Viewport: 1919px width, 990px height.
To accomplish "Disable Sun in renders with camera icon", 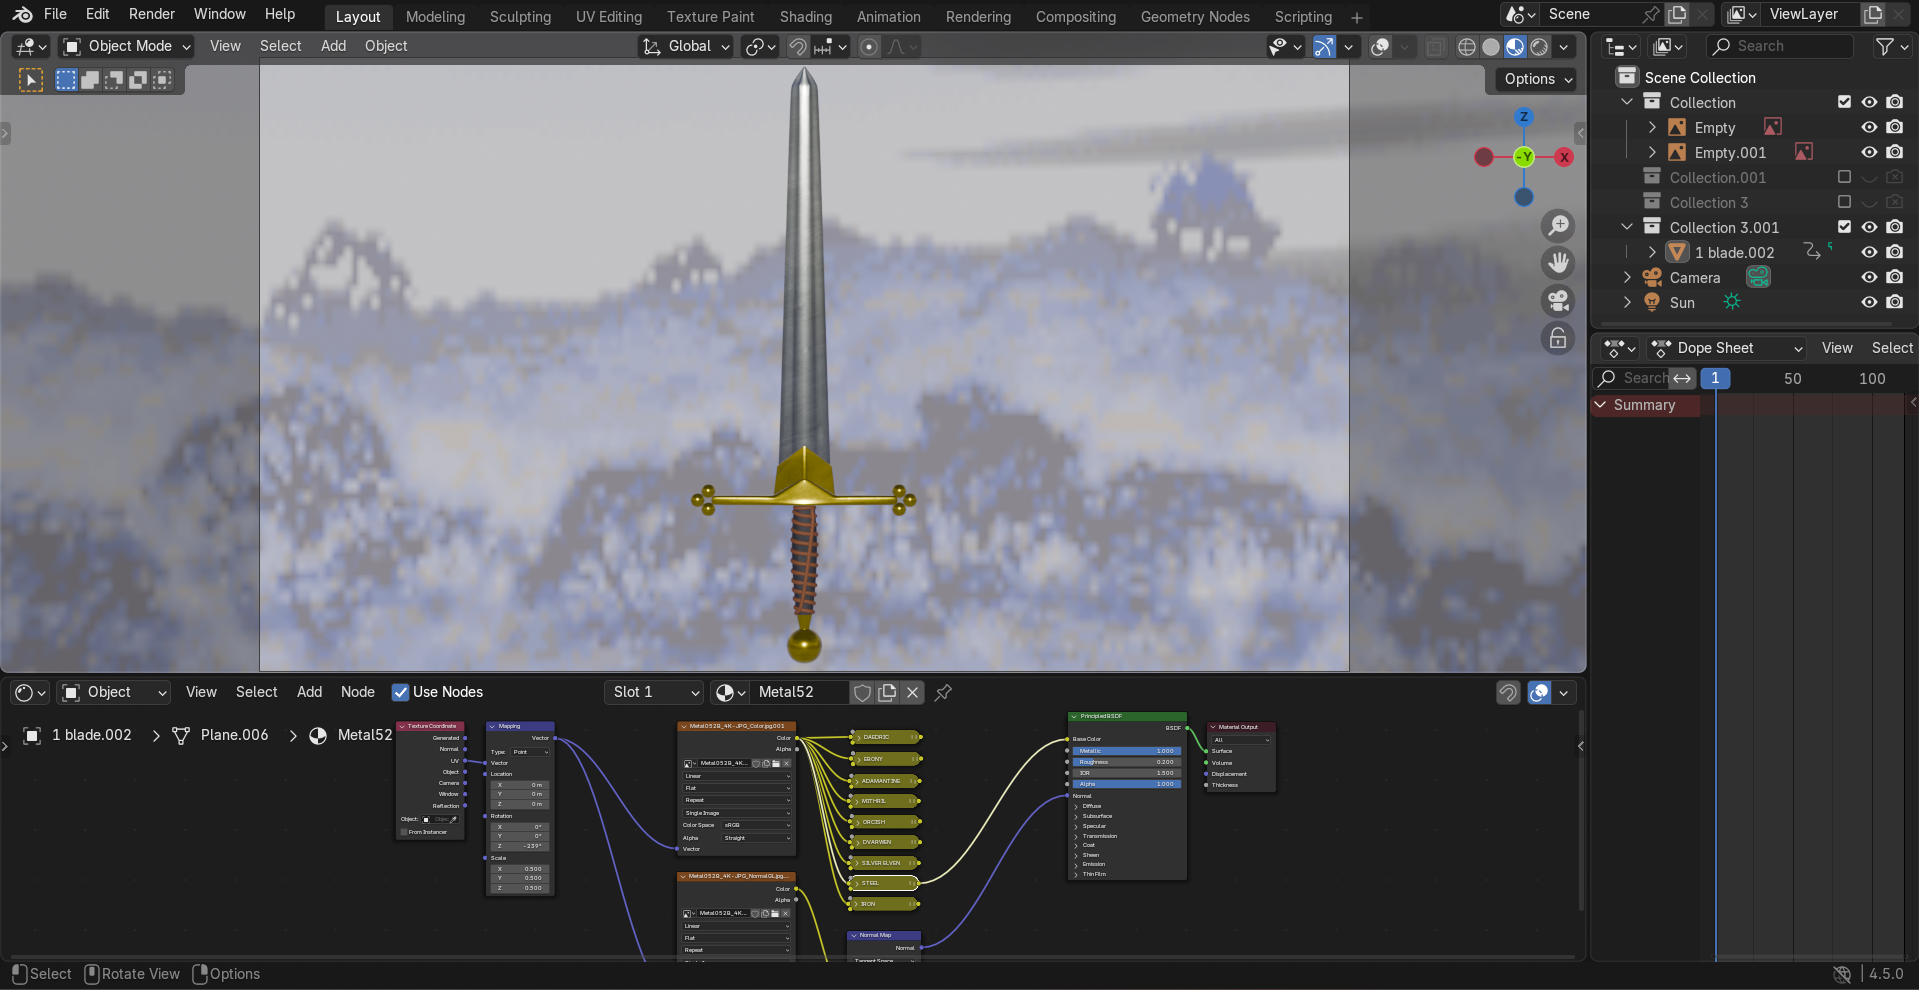I will coord(1894,302).
